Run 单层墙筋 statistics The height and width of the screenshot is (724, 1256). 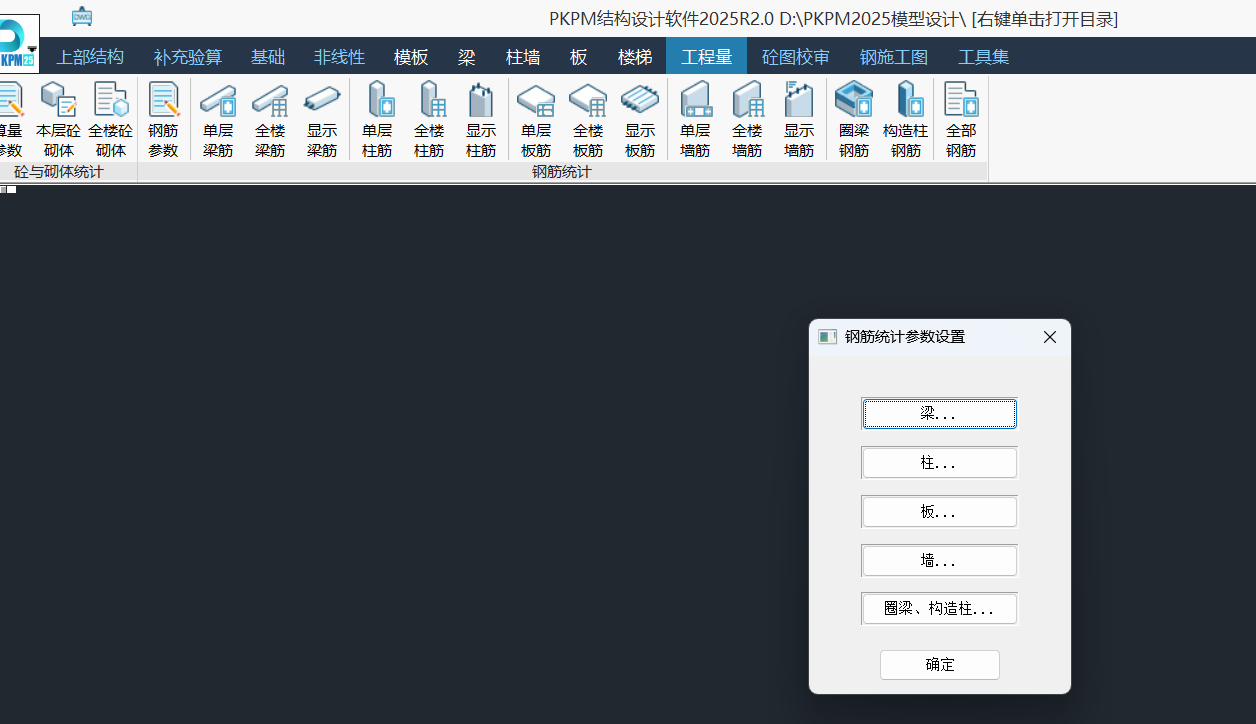pyautogui.click(x=695, y=119)
